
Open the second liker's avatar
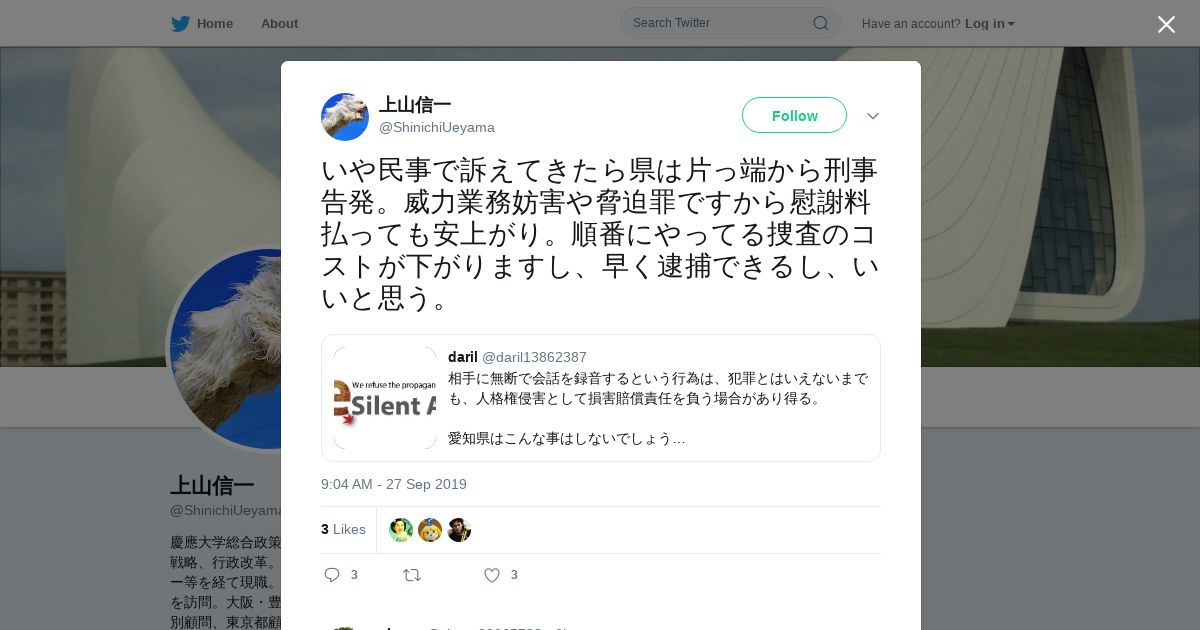point(430,530)
